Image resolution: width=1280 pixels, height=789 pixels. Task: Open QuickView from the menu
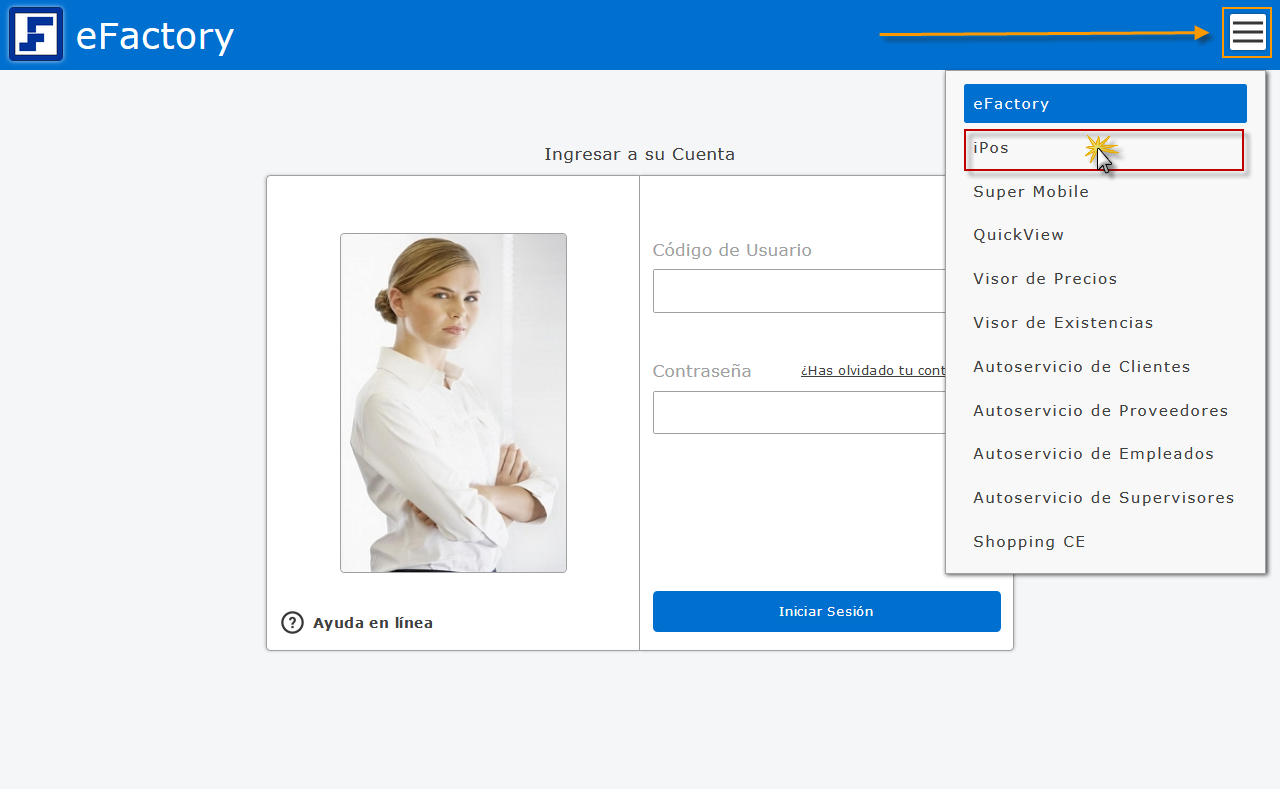coord(1018,235)
